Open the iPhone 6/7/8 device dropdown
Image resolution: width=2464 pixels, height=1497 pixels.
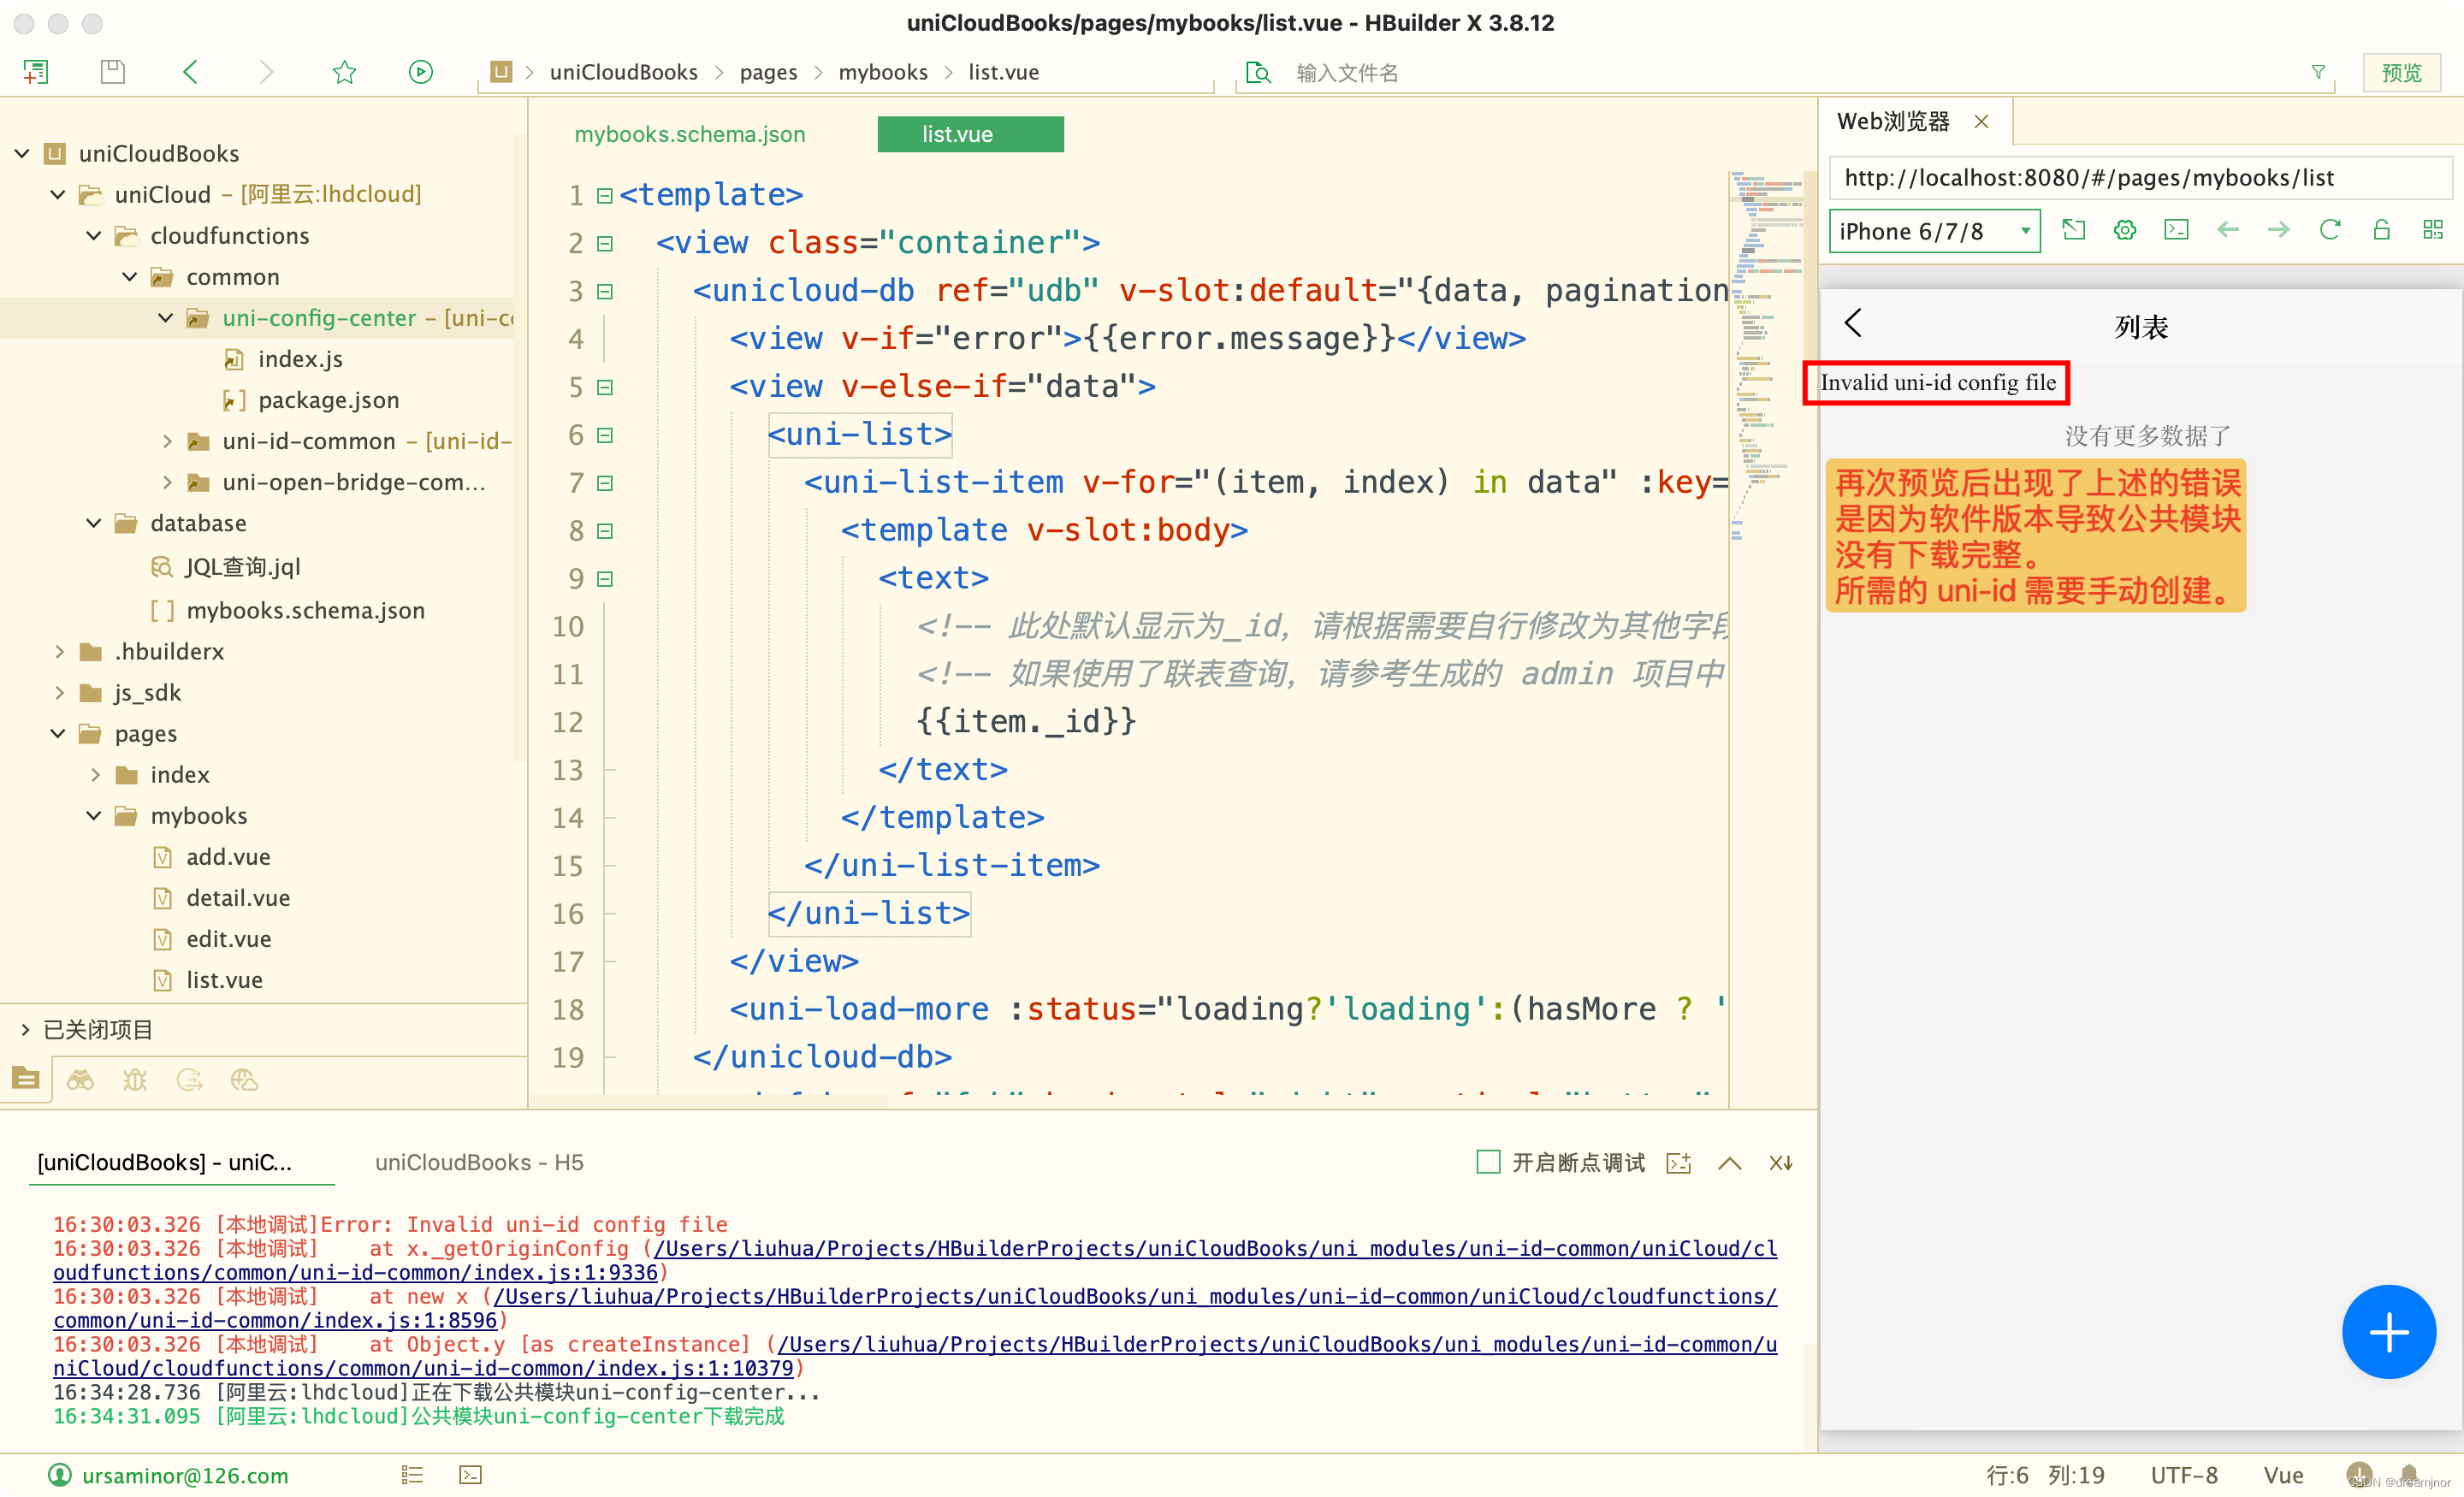(1934, 231)
